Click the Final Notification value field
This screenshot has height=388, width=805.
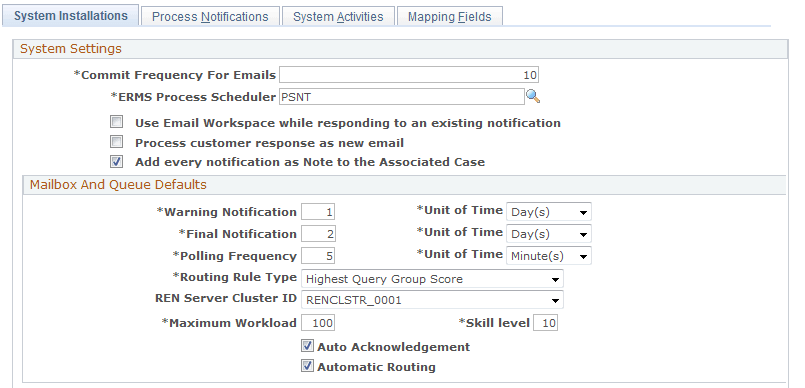318,234
